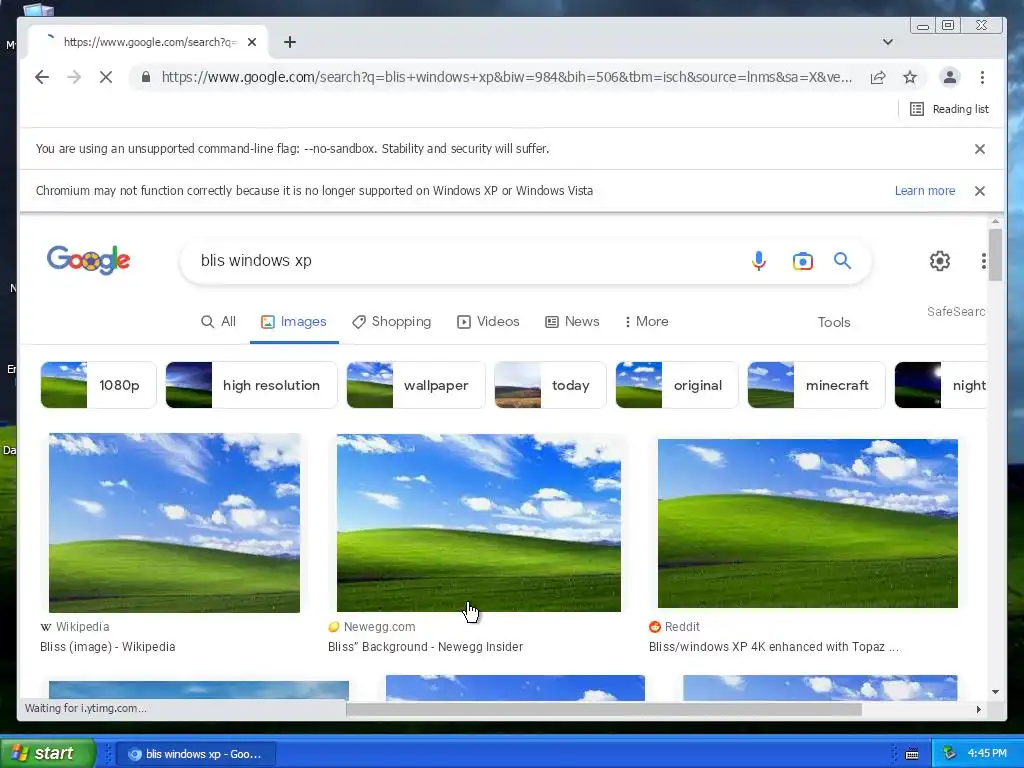Click the vertical scrollbar thumb

995,255
